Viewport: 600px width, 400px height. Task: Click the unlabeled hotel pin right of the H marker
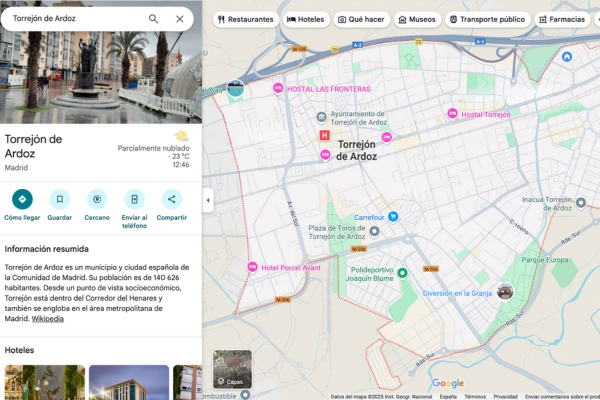pos(387,137)
